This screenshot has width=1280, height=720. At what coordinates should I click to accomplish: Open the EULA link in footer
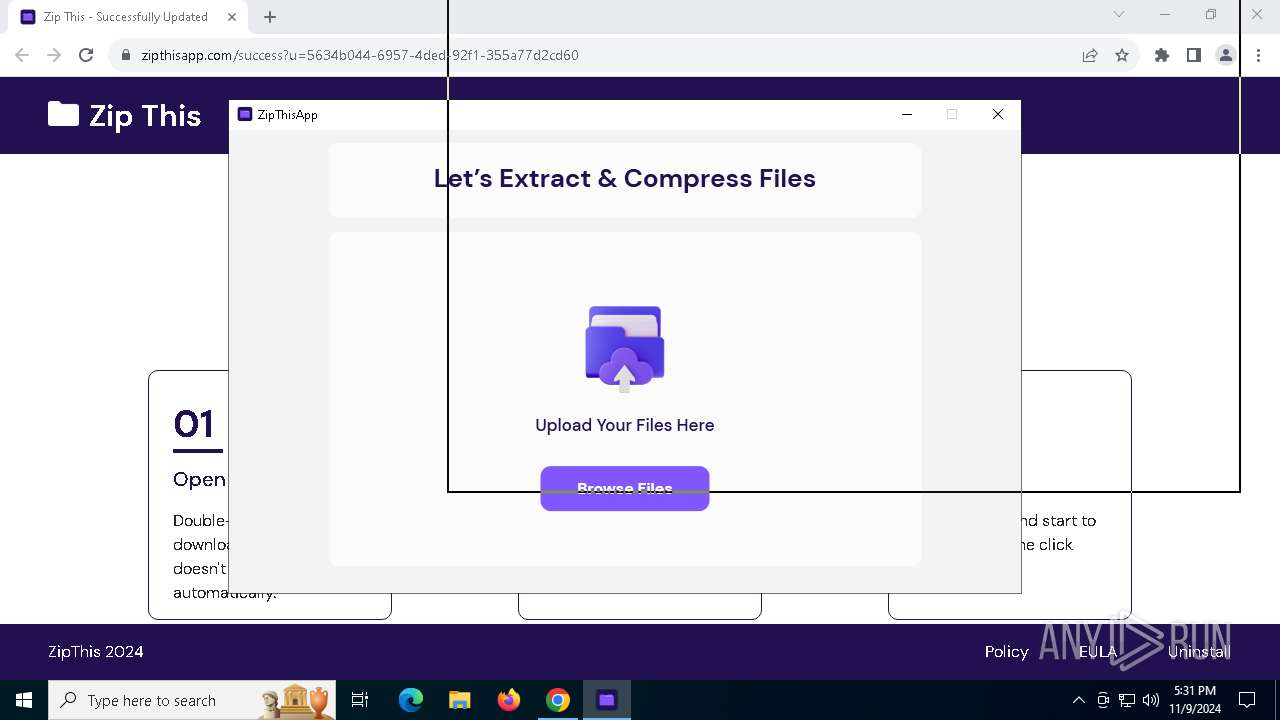1097,651
